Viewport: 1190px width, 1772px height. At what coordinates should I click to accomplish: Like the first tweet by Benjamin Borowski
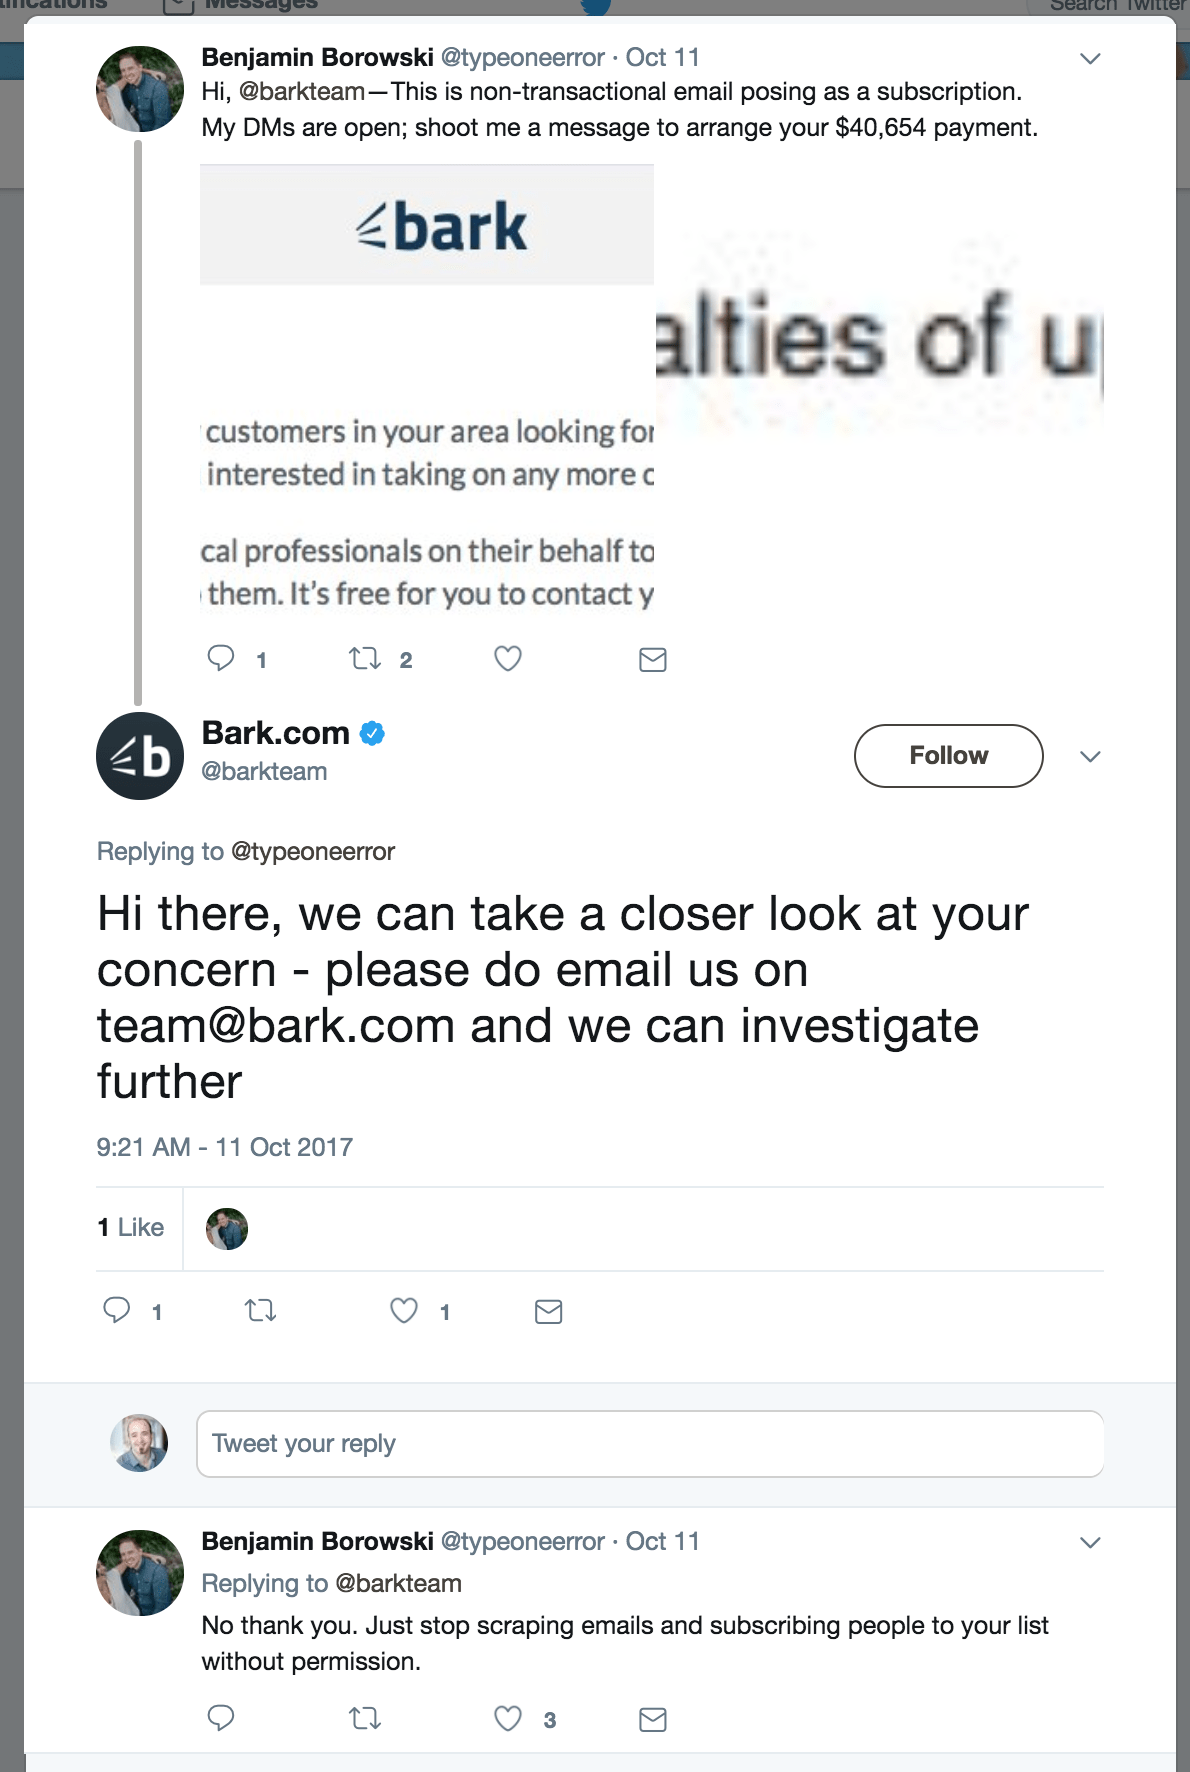[x=508, y=658]
